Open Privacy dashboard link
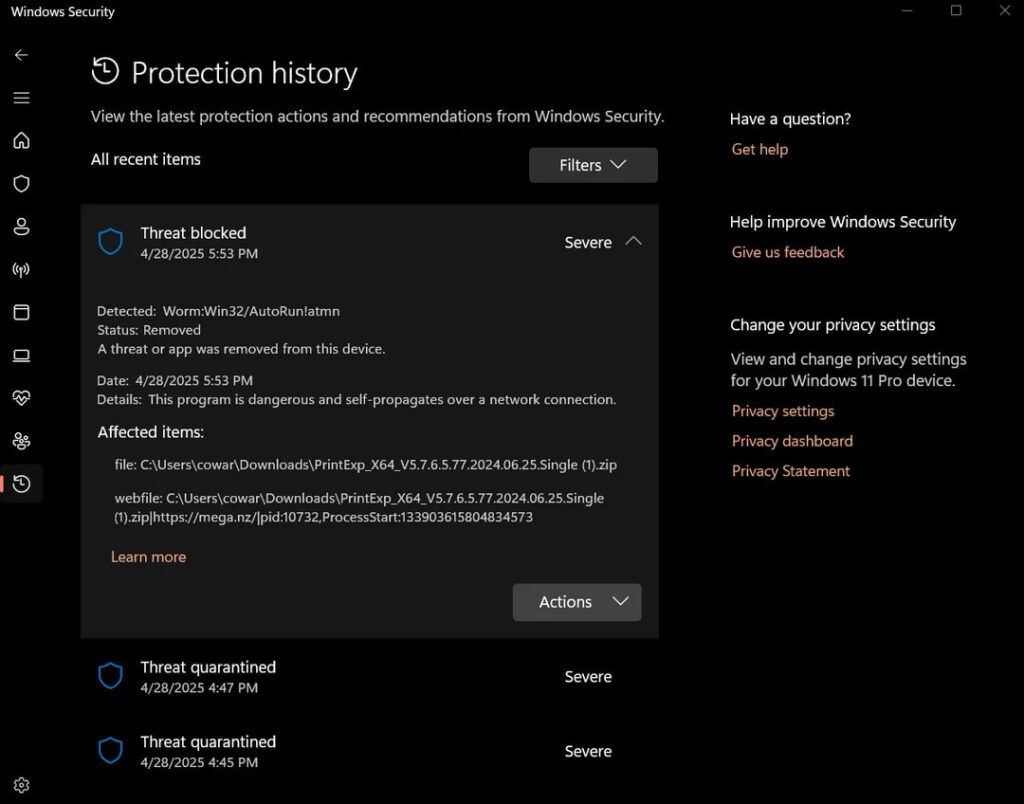The height and width of the screenshot is (804, 1024). (x=792, y=441)
